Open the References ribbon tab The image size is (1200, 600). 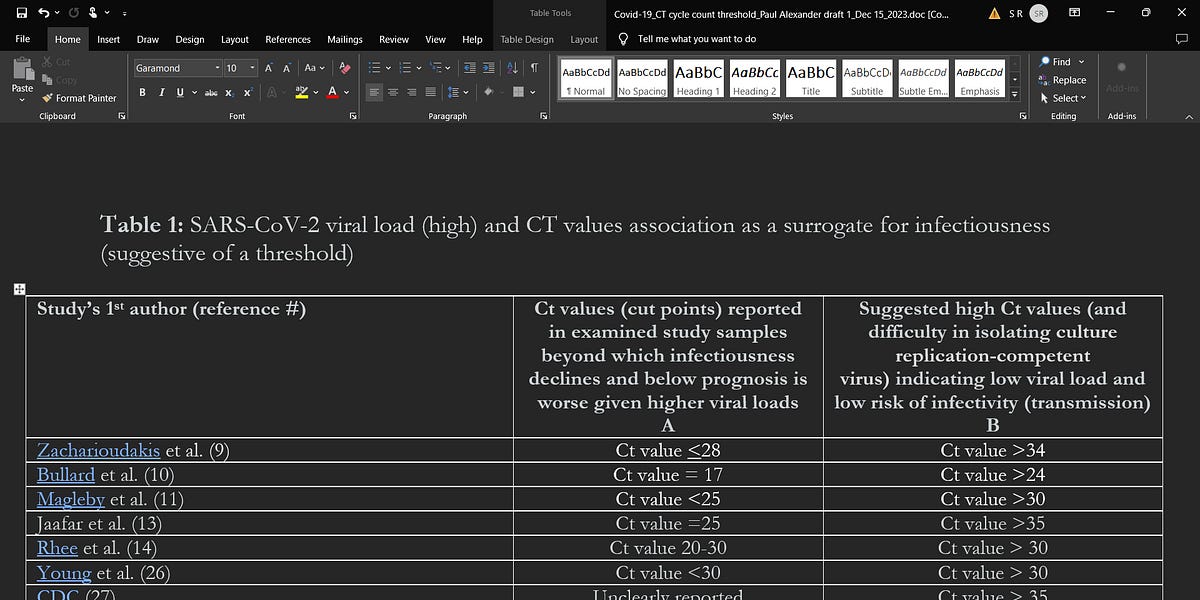[x=288, y=39]
